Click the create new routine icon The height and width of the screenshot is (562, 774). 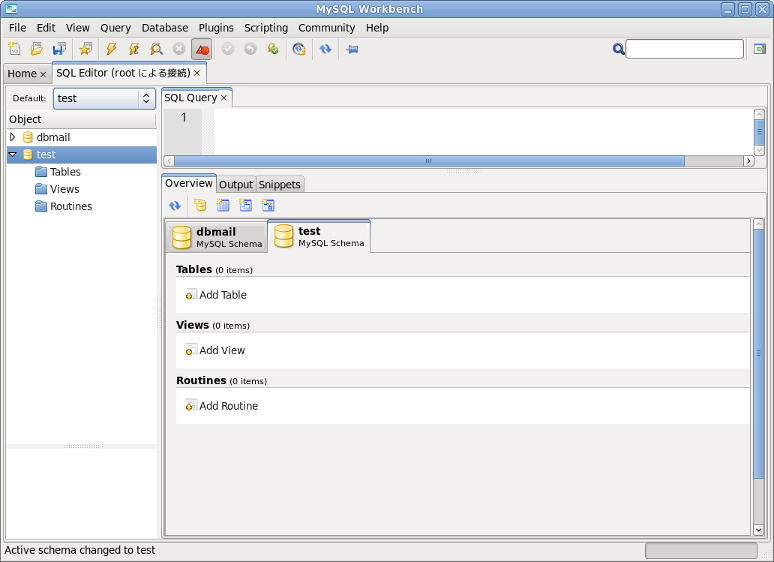pos(268,205)
